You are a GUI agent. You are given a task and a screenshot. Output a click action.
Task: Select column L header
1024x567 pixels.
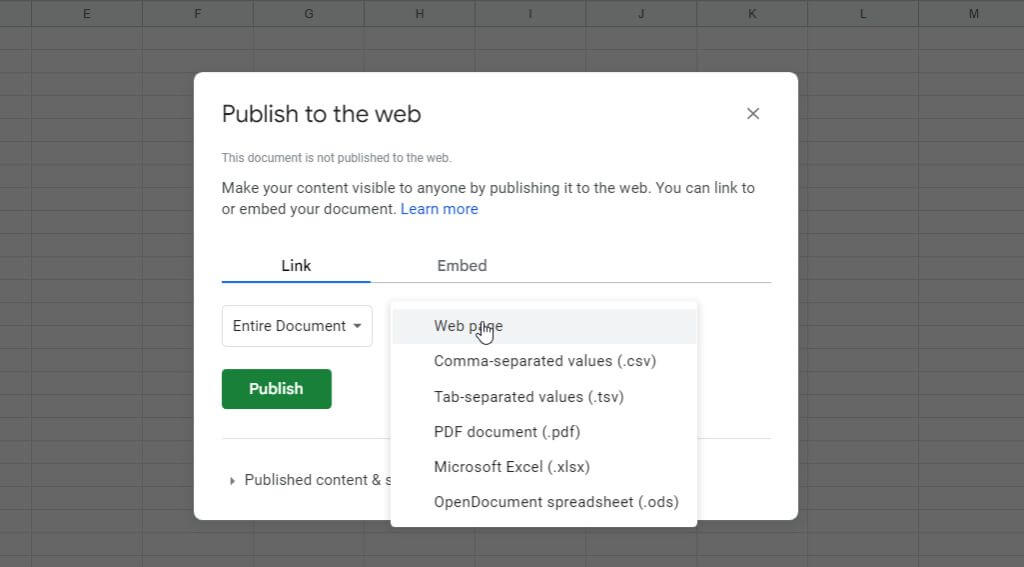pos(862,14)
